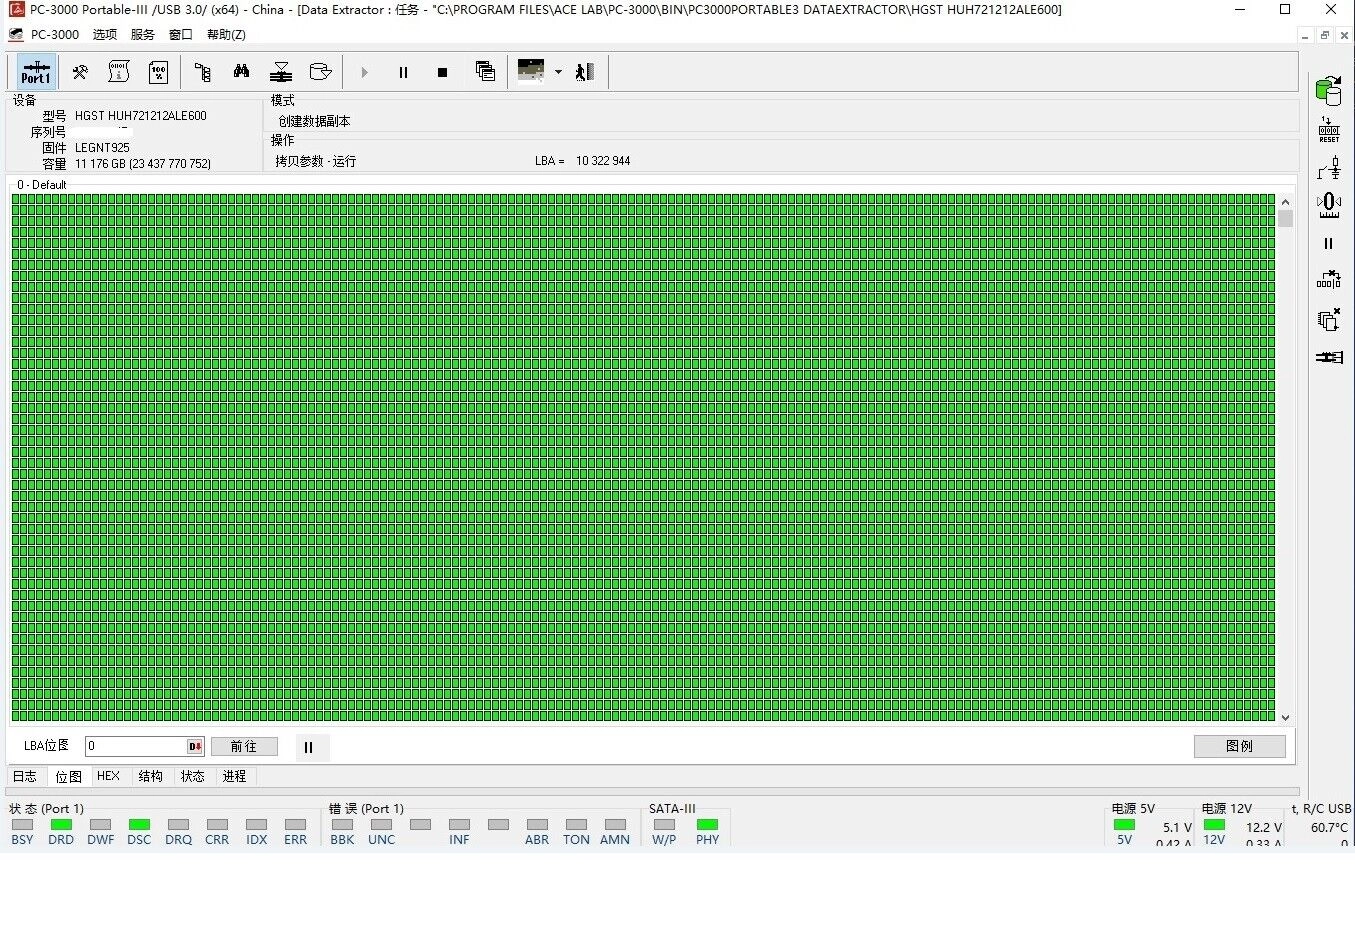Expand the dropdown arrow beside the map icon

558,72
